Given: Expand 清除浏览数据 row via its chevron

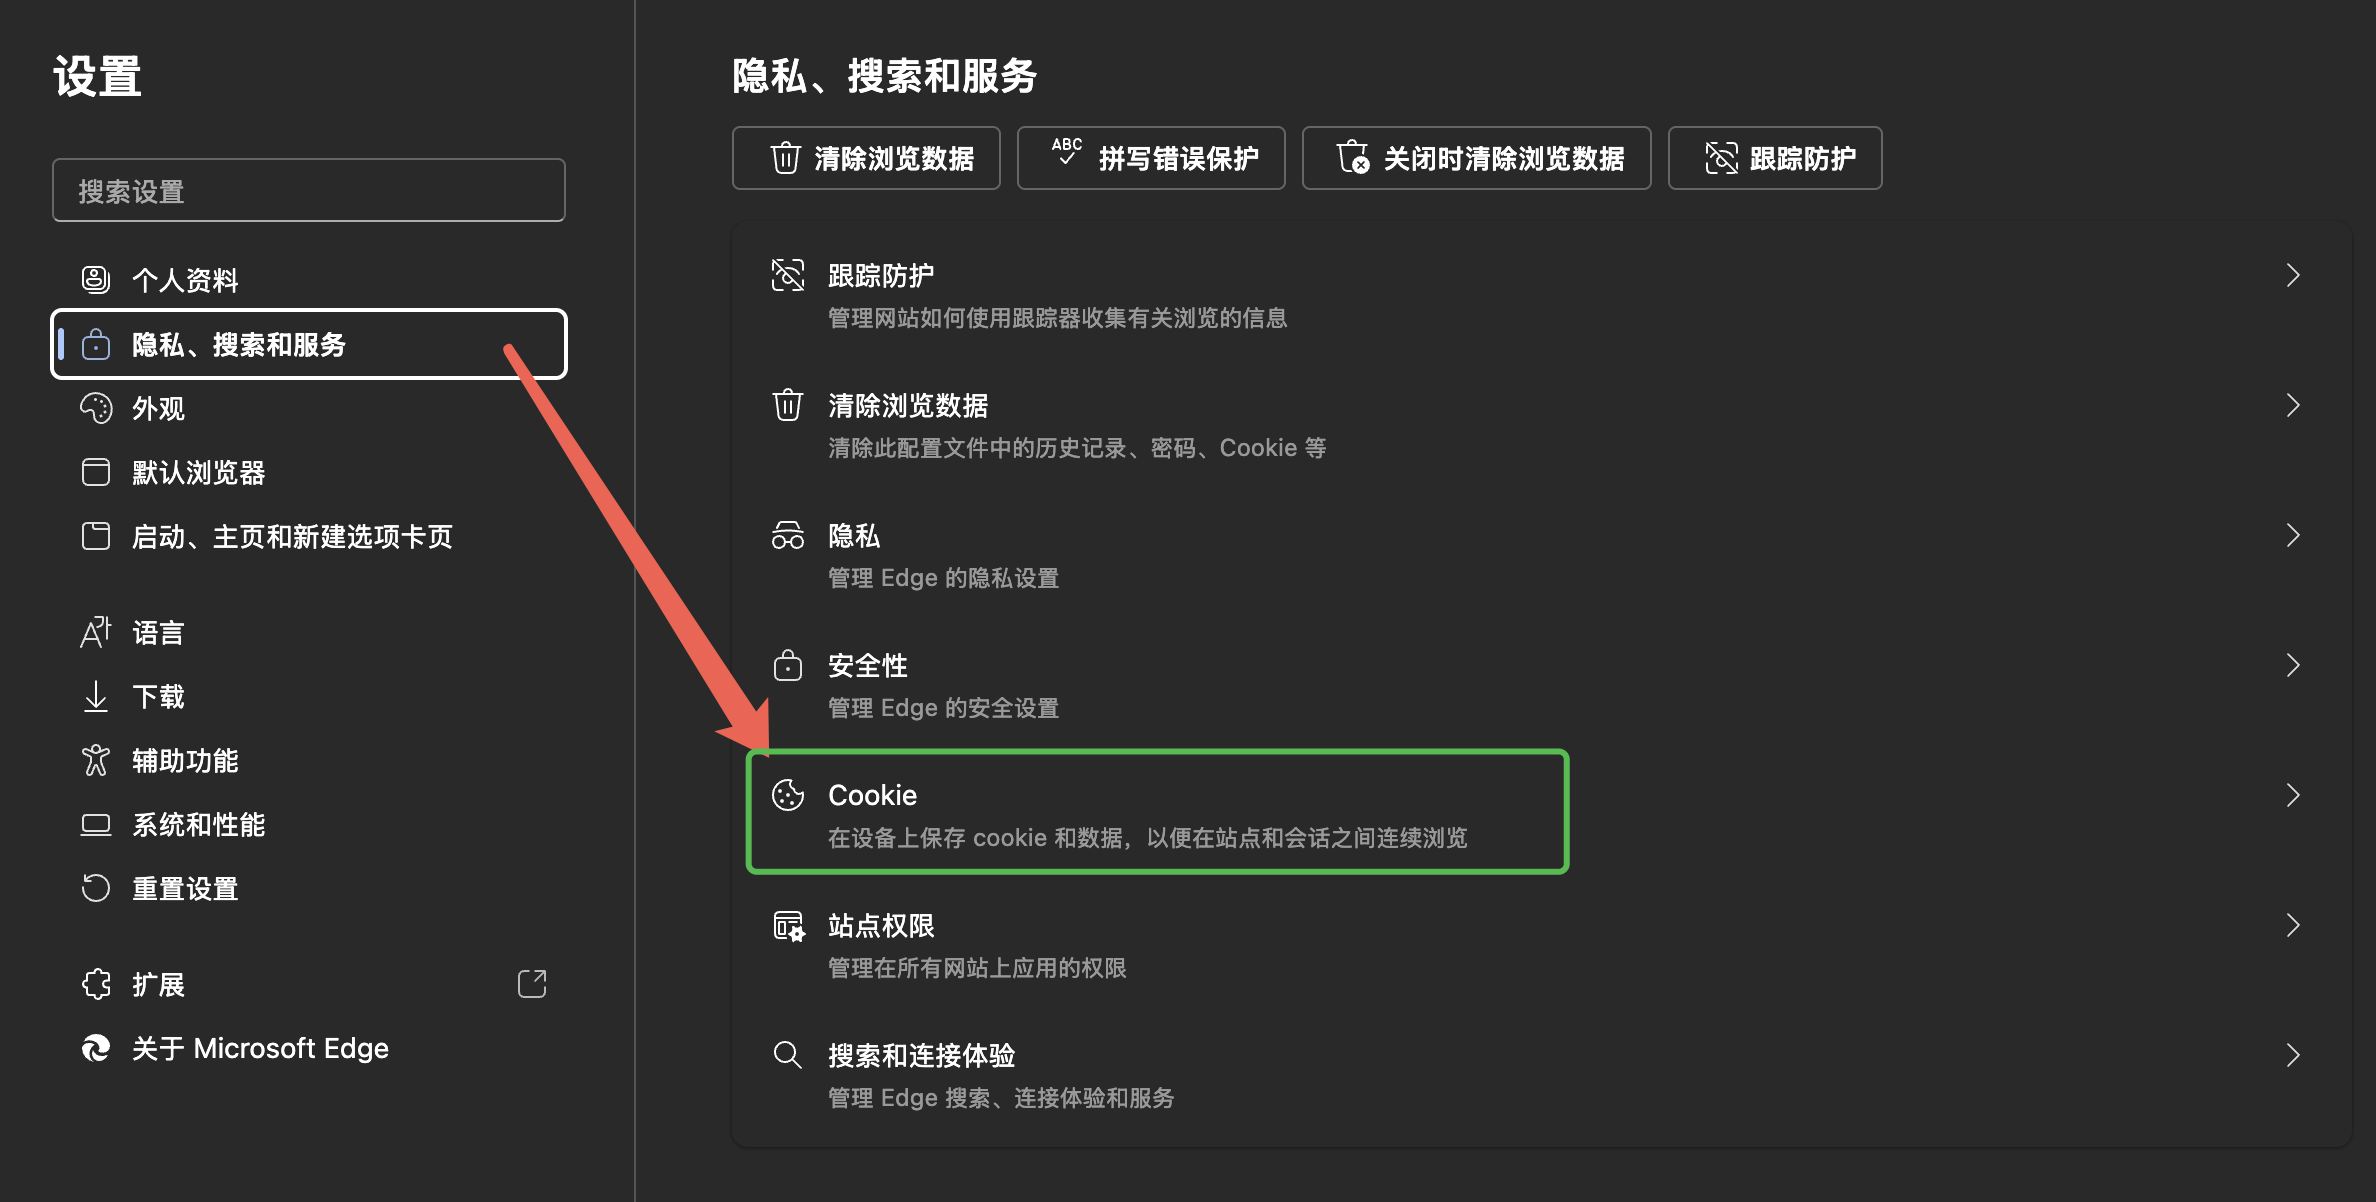Looking at the screenshot, I should coord(2293,405).
